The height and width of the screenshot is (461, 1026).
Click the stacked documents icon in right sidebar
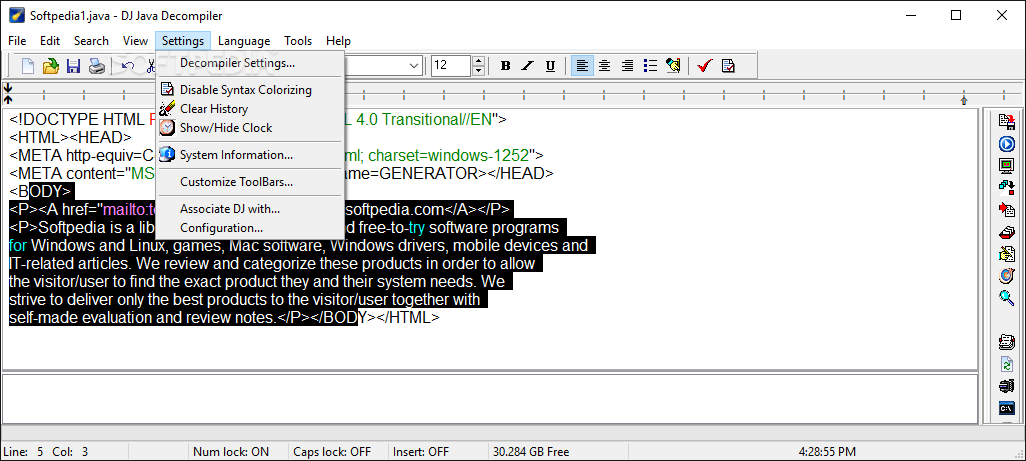(1006, 342)
